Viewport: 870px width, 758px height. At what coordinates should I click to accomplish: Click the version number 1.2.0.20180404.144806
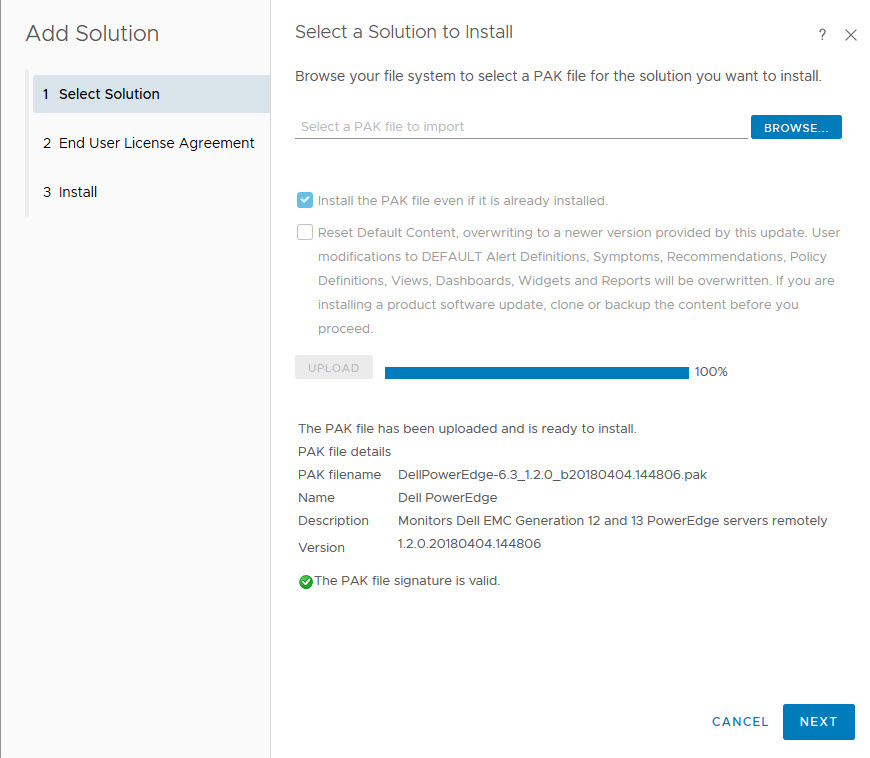pyautogui.click(x=469, y=544)
